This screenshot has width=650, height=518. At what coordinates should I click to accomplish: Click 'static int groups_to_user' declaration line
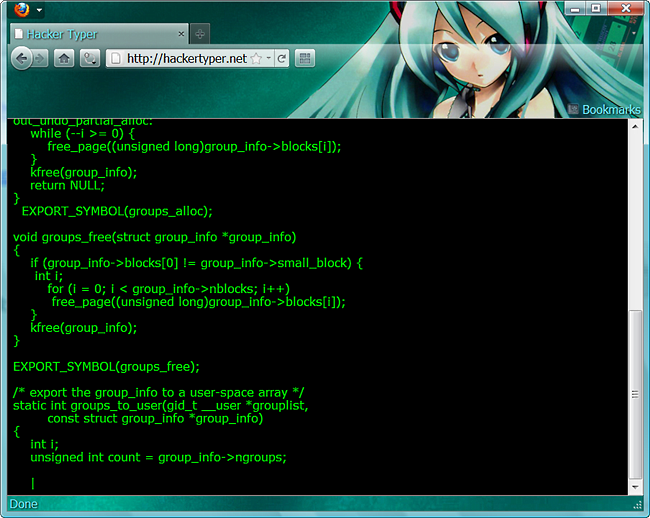[x=160, y=406]
